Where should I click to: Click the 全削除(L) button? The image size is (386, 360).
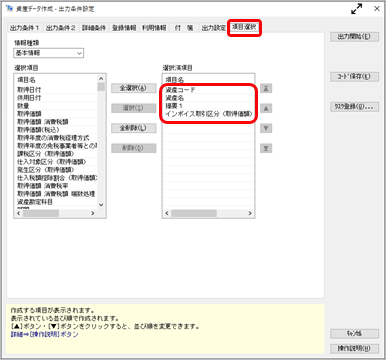(133, 128)
